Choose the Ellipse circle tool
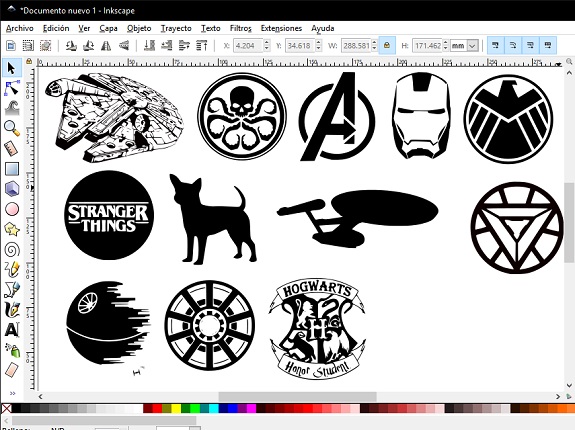575x430 pixels. point(11,209)
